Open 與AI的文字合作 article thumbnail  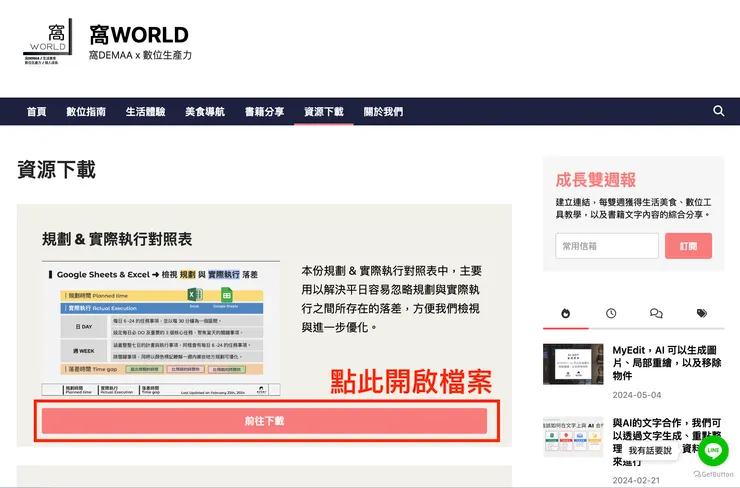tap(573, 437)
